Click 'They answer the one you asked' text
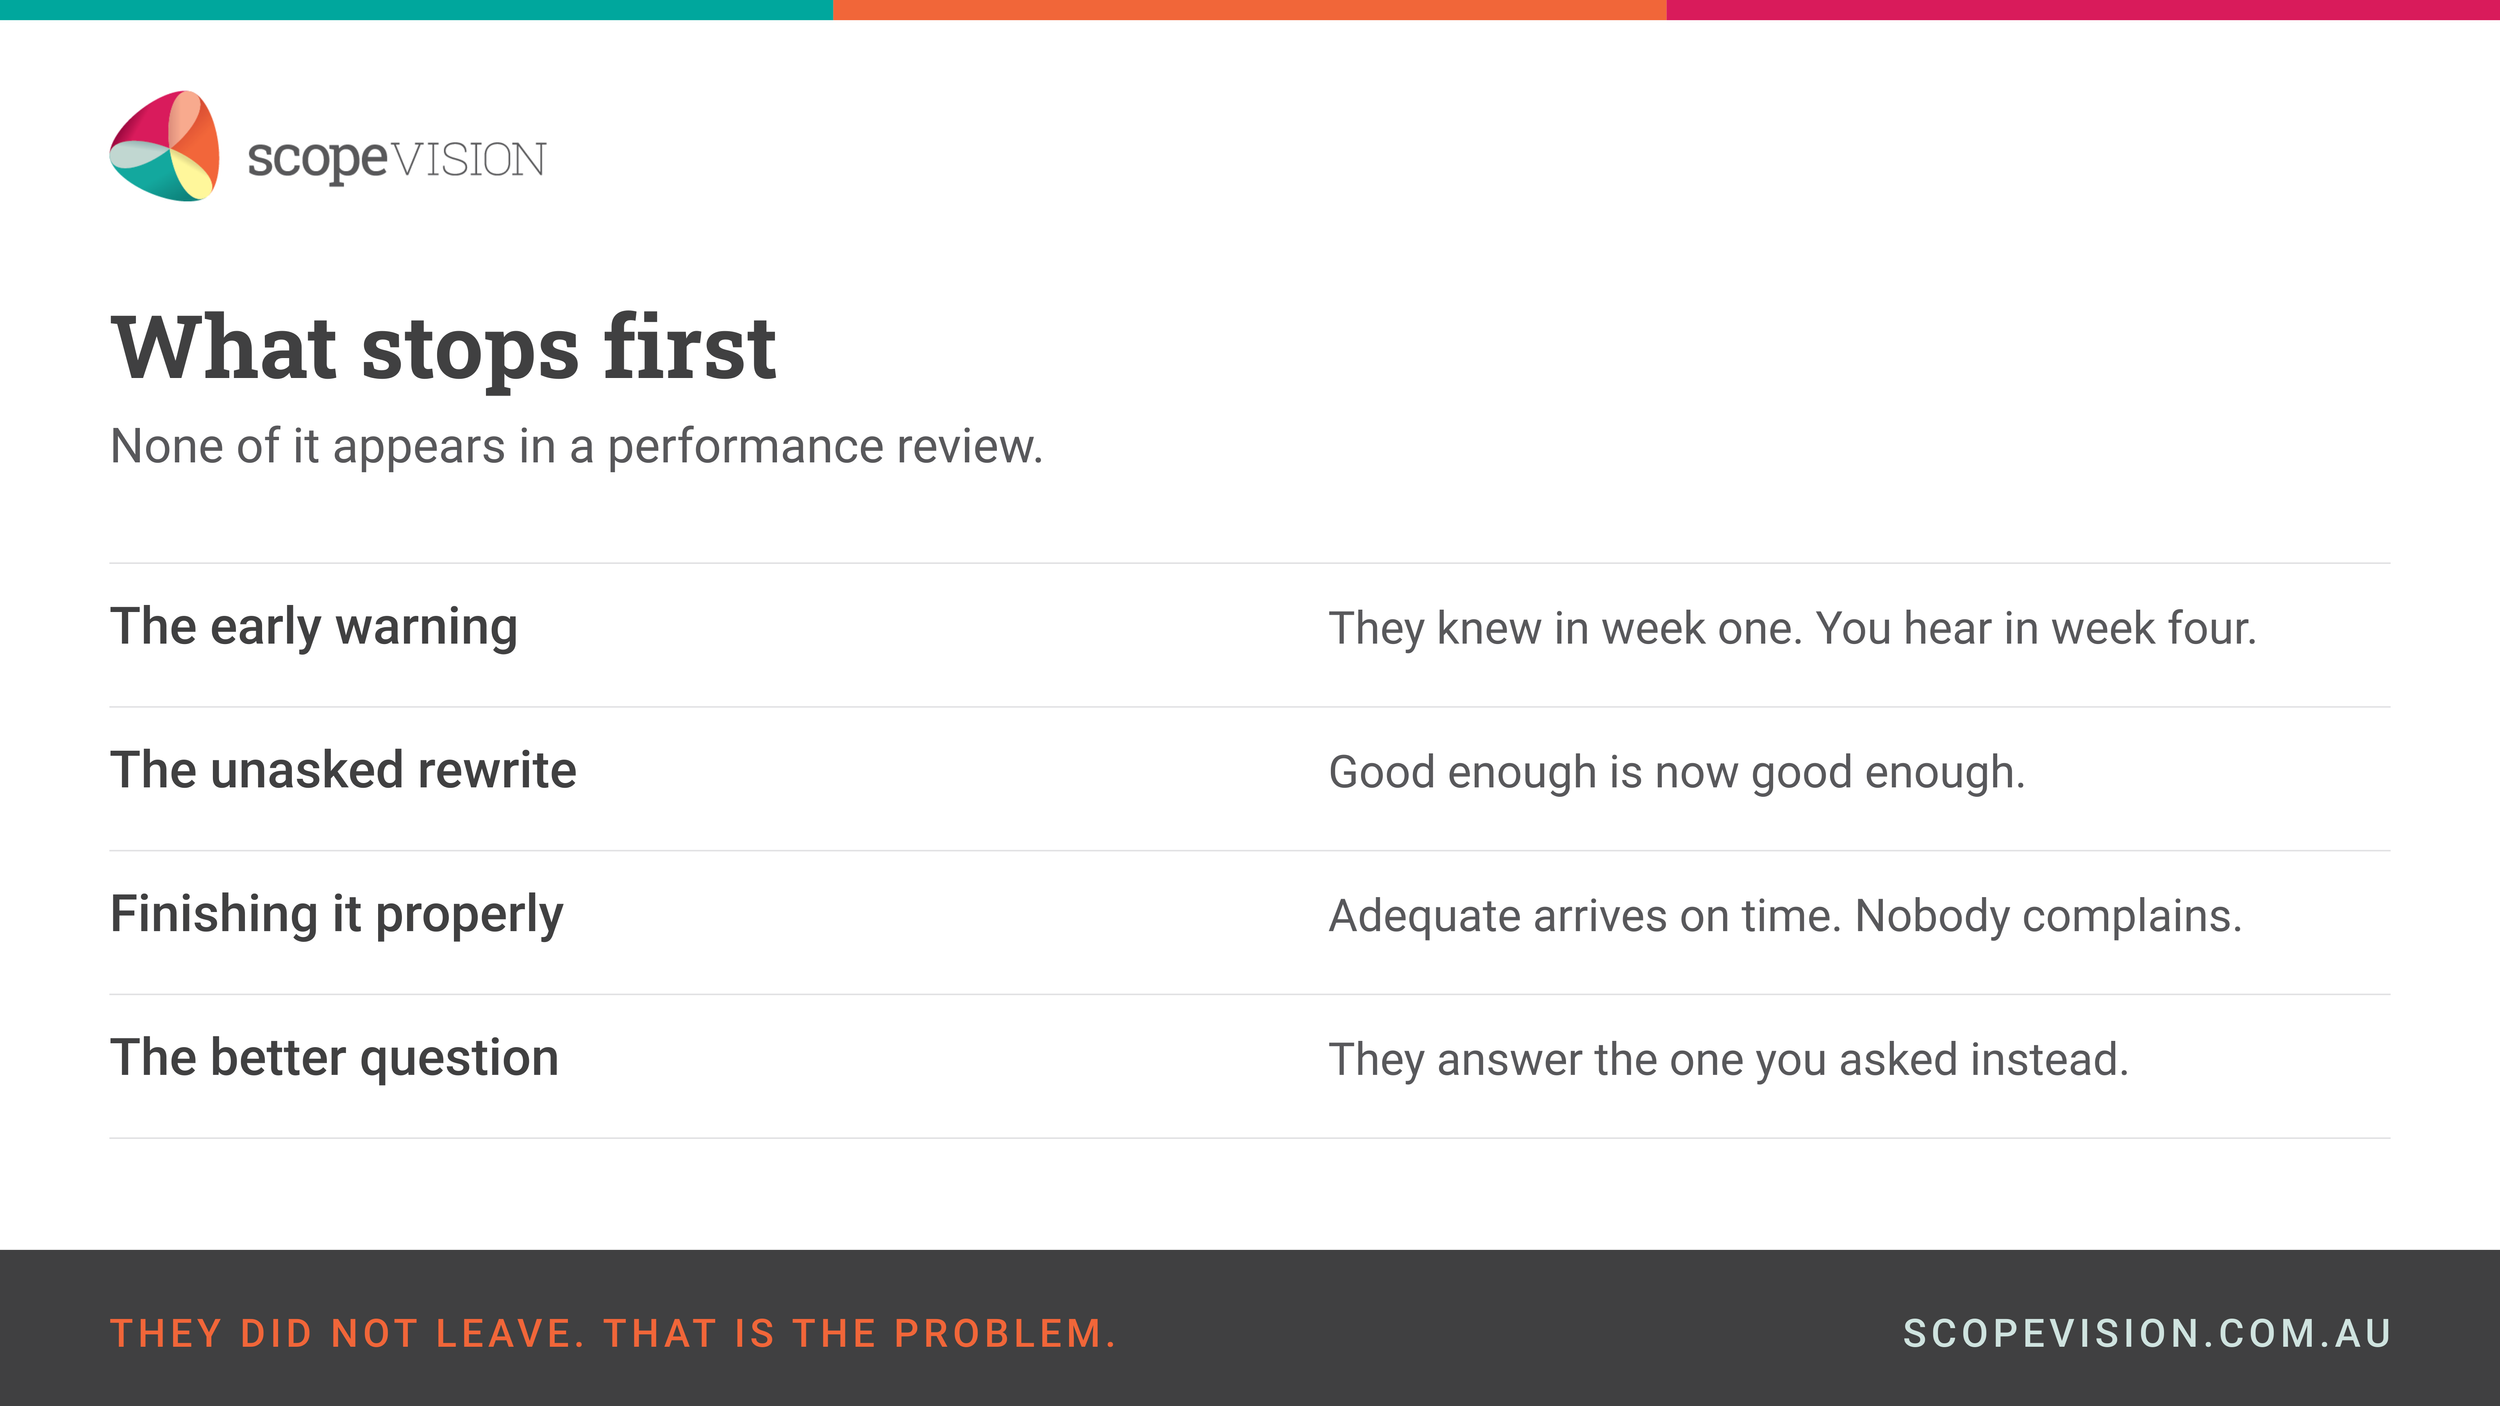 coord(1728,1060)
